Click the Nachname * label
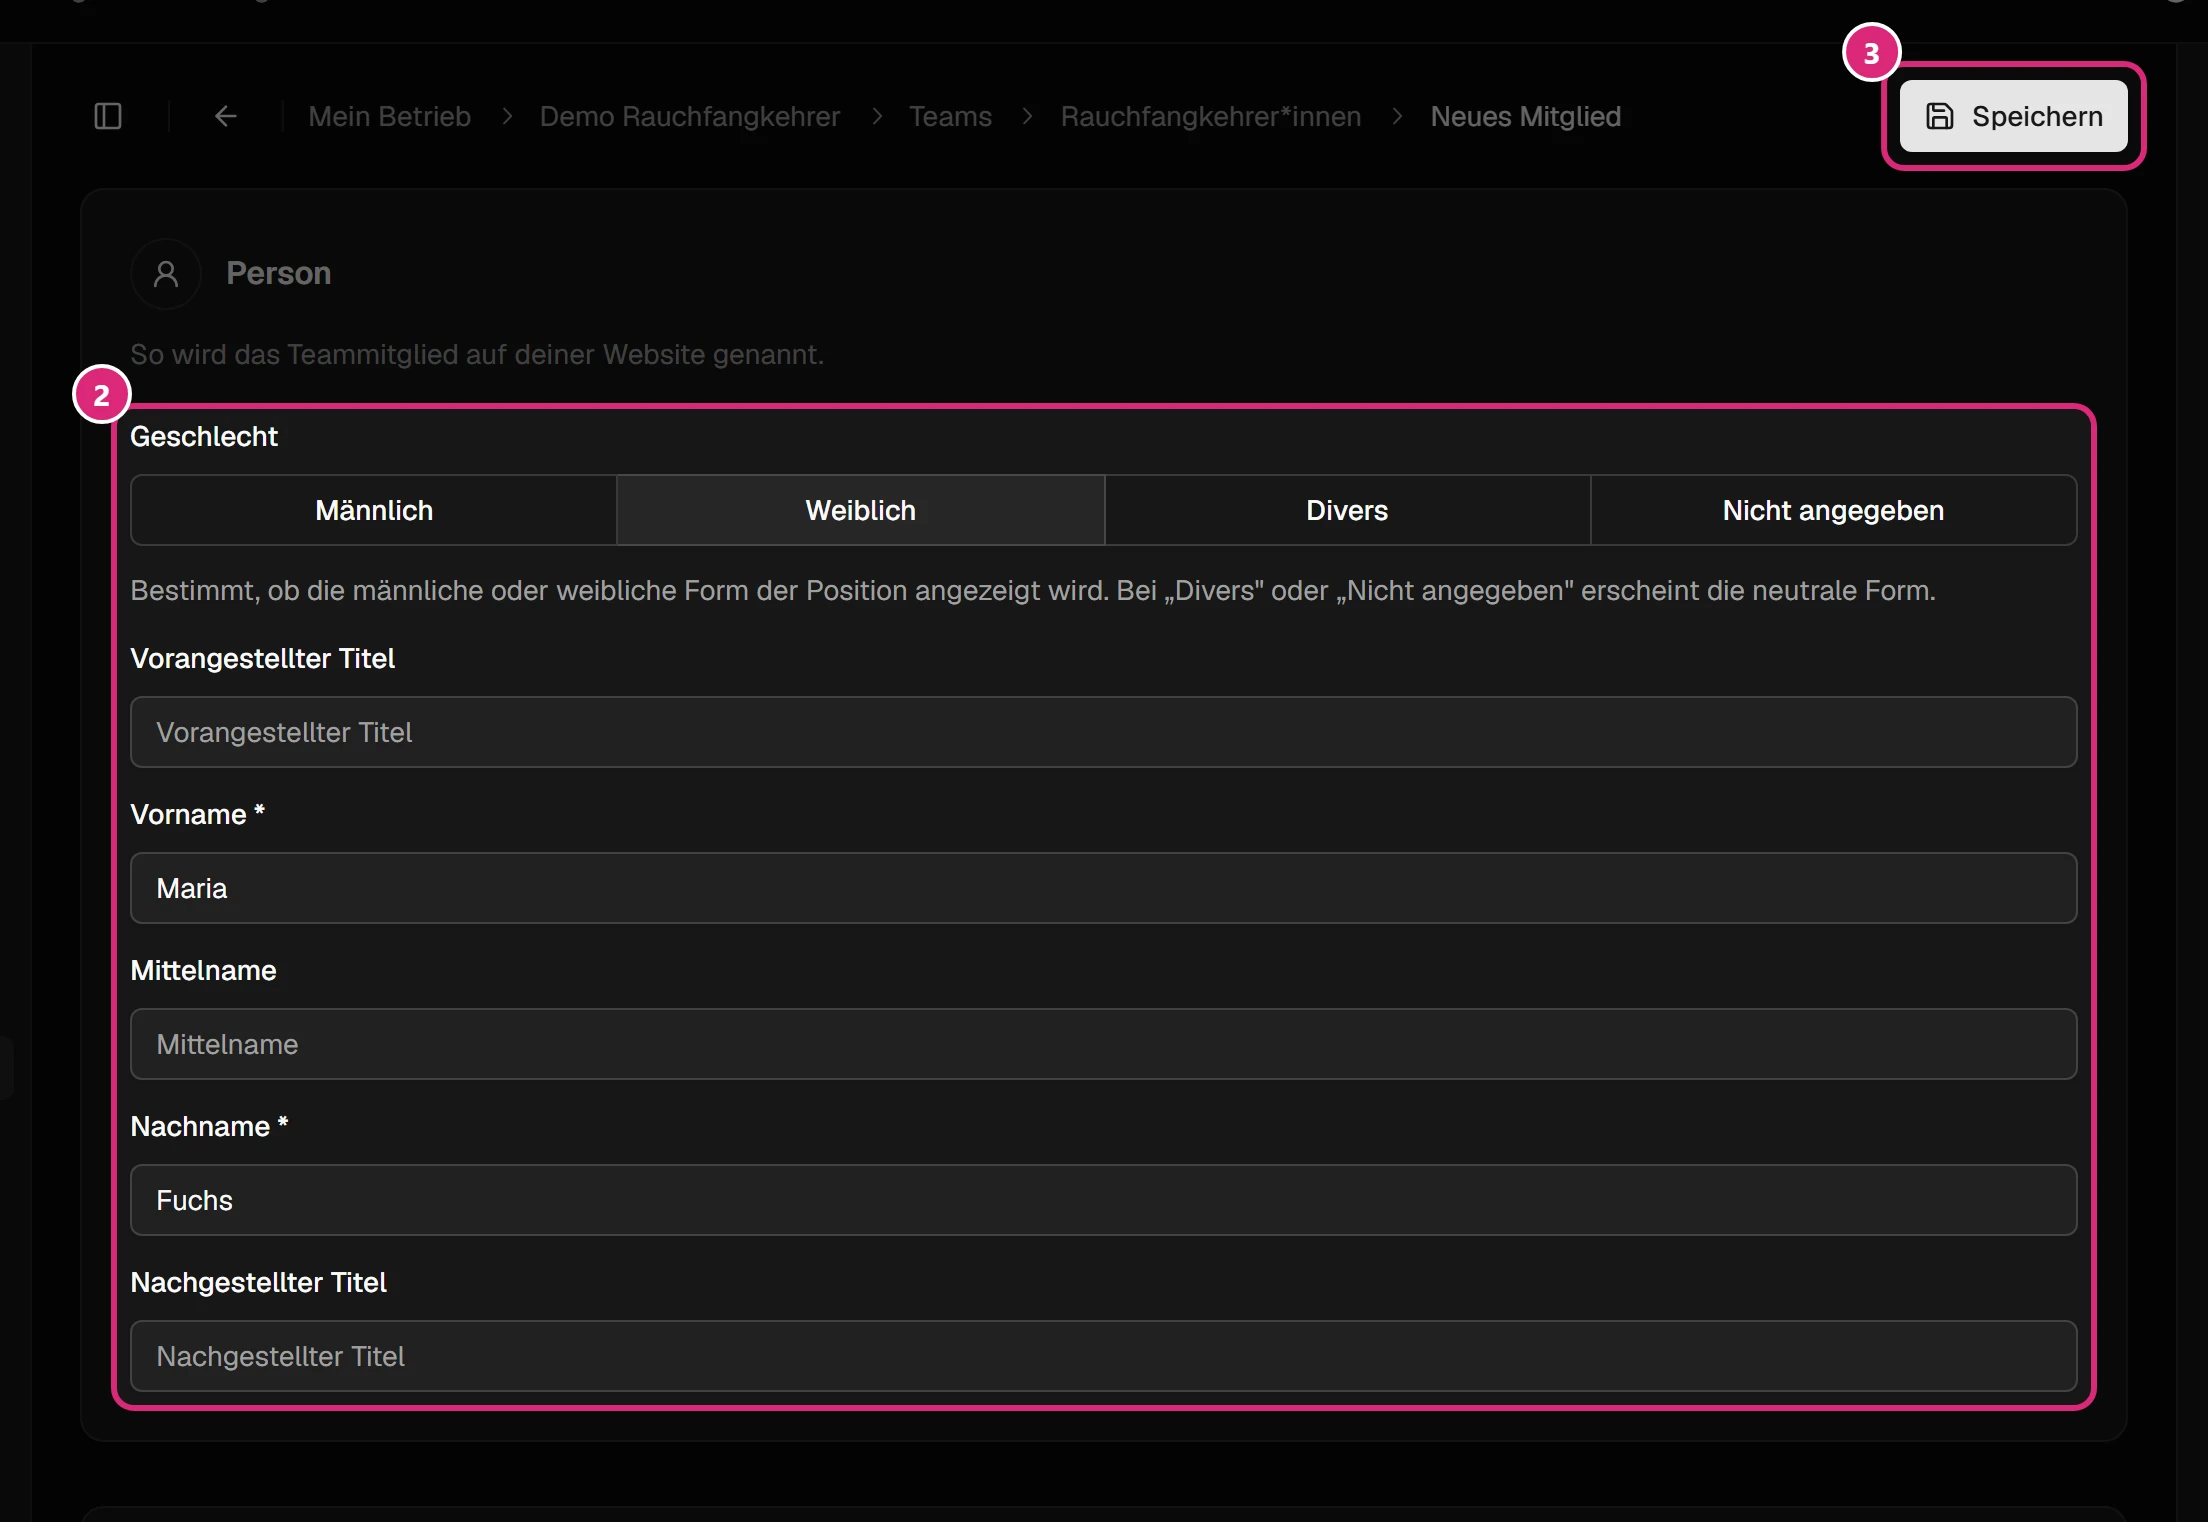The width and height of the screenshot is (2208, 1522). click(x=209, y=1126)
